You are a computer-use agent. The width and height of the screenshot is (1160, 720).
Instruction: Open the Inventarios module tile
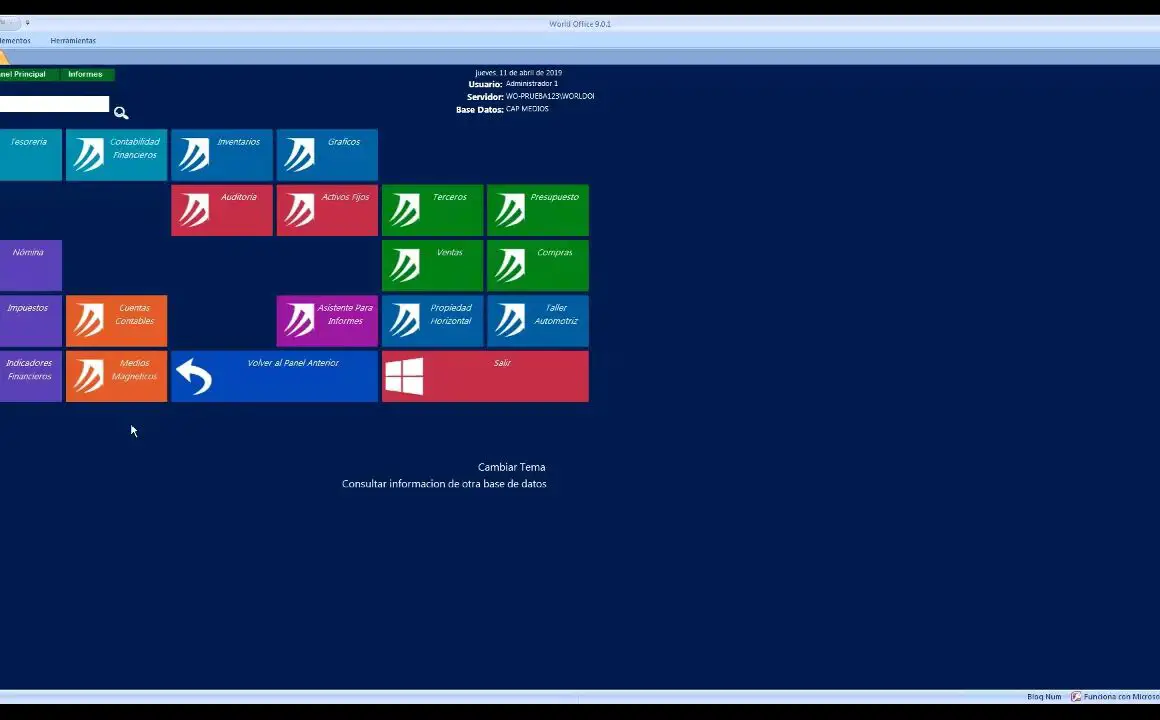[222, 155]
